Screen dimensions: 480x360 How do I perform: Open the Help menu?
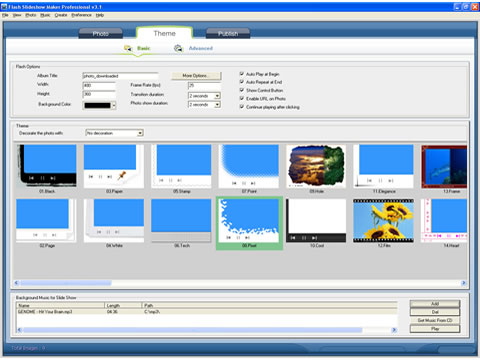(100, 15)
